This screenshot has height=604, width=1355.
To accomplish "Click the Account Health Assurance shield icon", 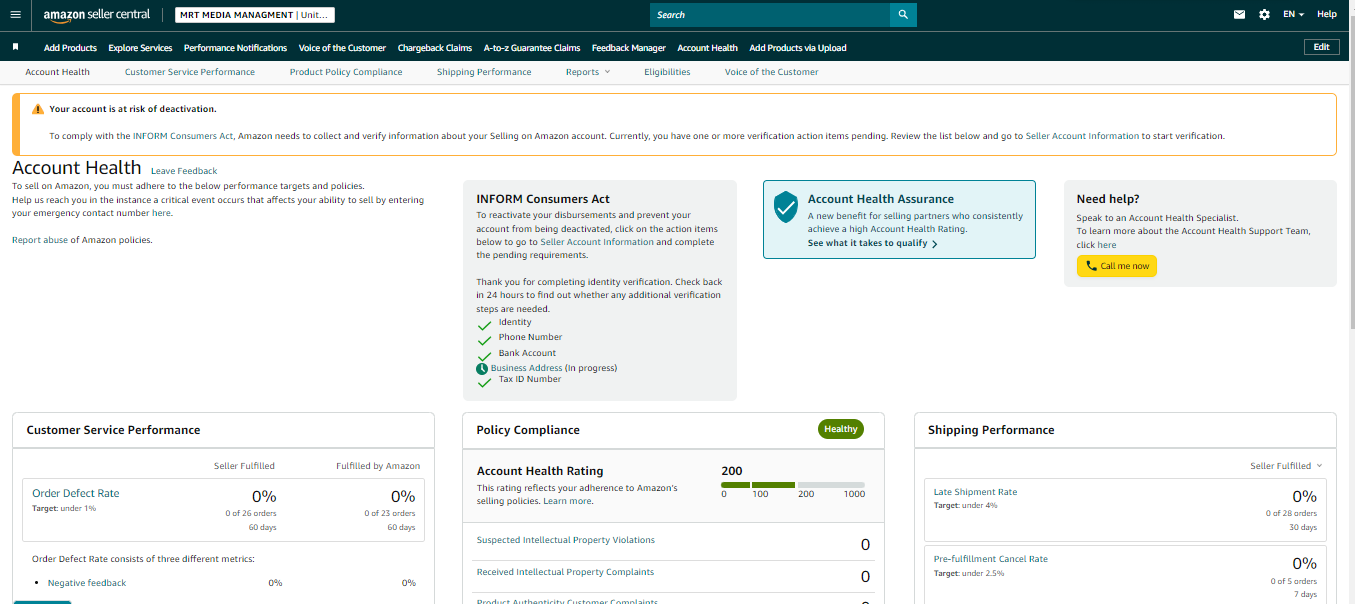I will pyautogui.click(x=786, y=207).
